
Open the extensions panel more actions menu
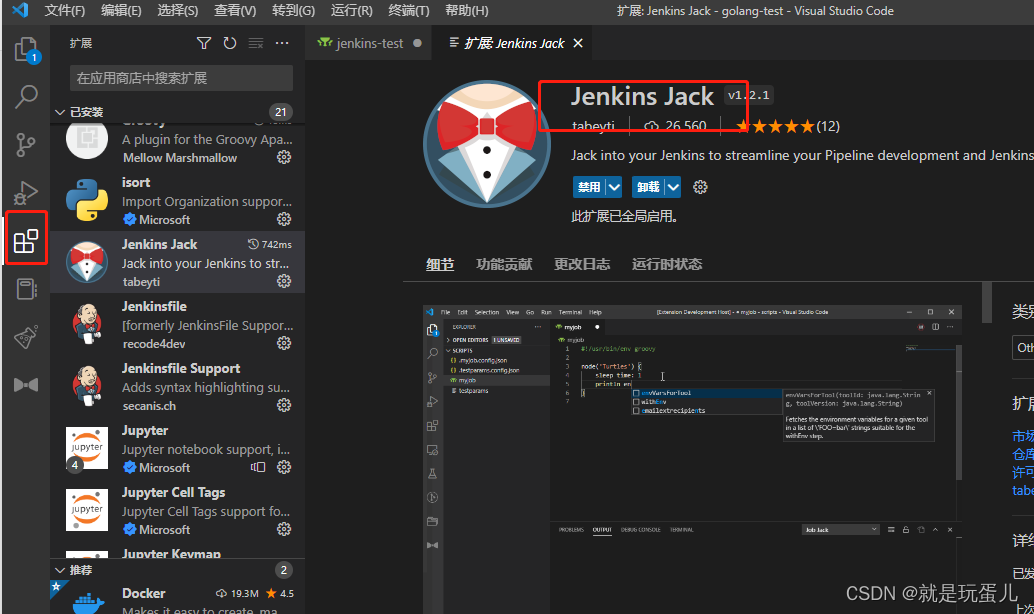coord(282,44)
